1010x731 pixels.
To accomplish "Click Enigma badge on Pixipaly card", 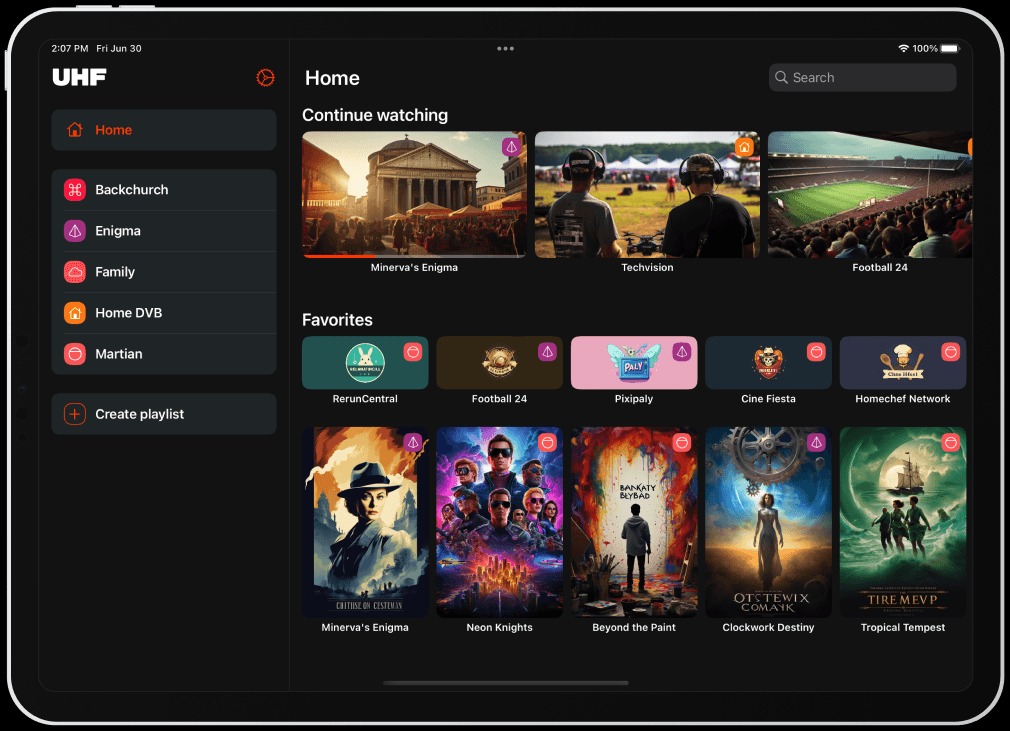I will (x=682, y=352).
